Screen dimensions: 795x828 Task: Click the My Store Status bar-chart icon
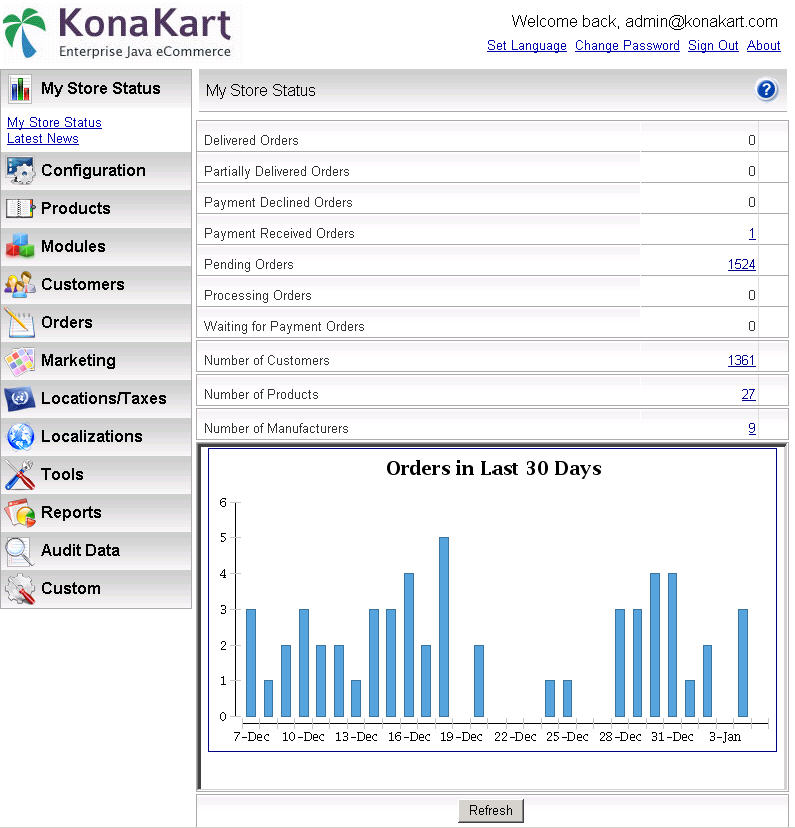click(x=20, y=89)
